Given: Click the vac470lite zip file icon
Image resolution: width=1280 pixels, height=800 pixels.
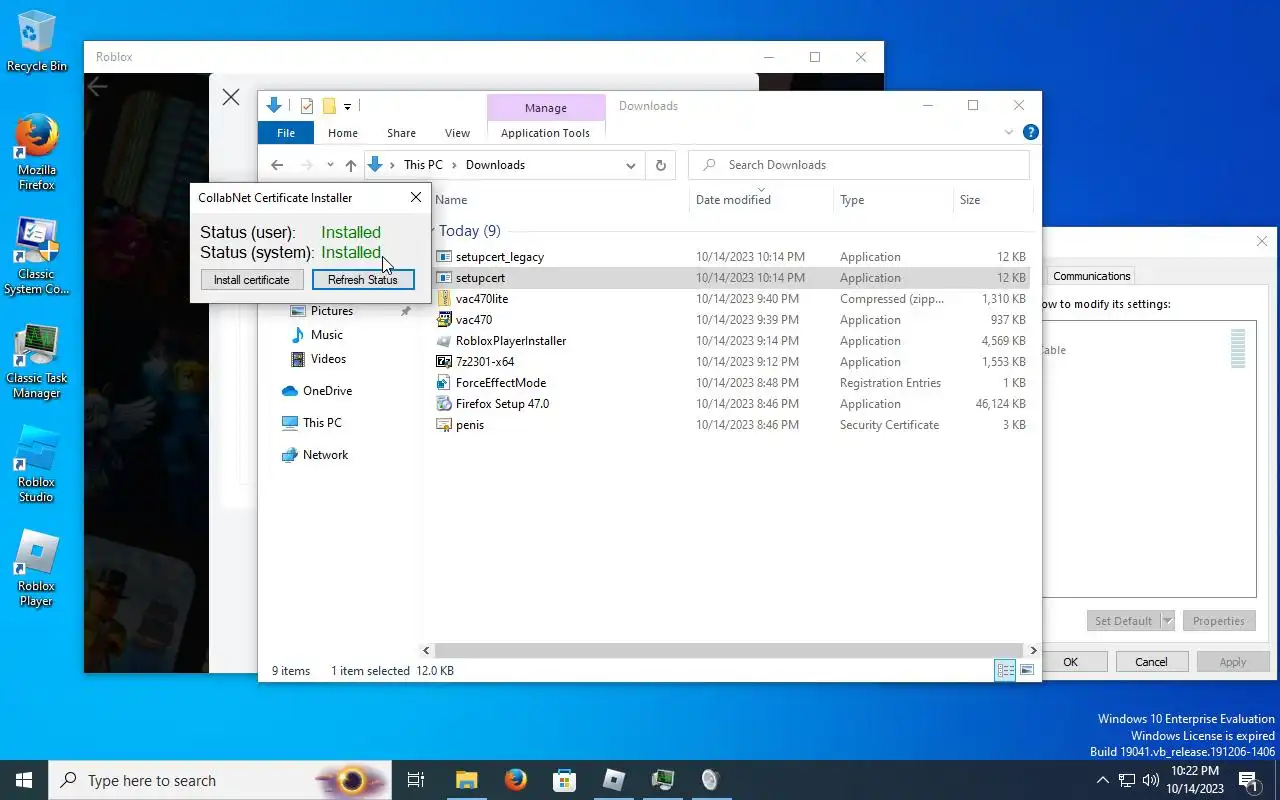Looking at the screenshot, I should 445,299.
